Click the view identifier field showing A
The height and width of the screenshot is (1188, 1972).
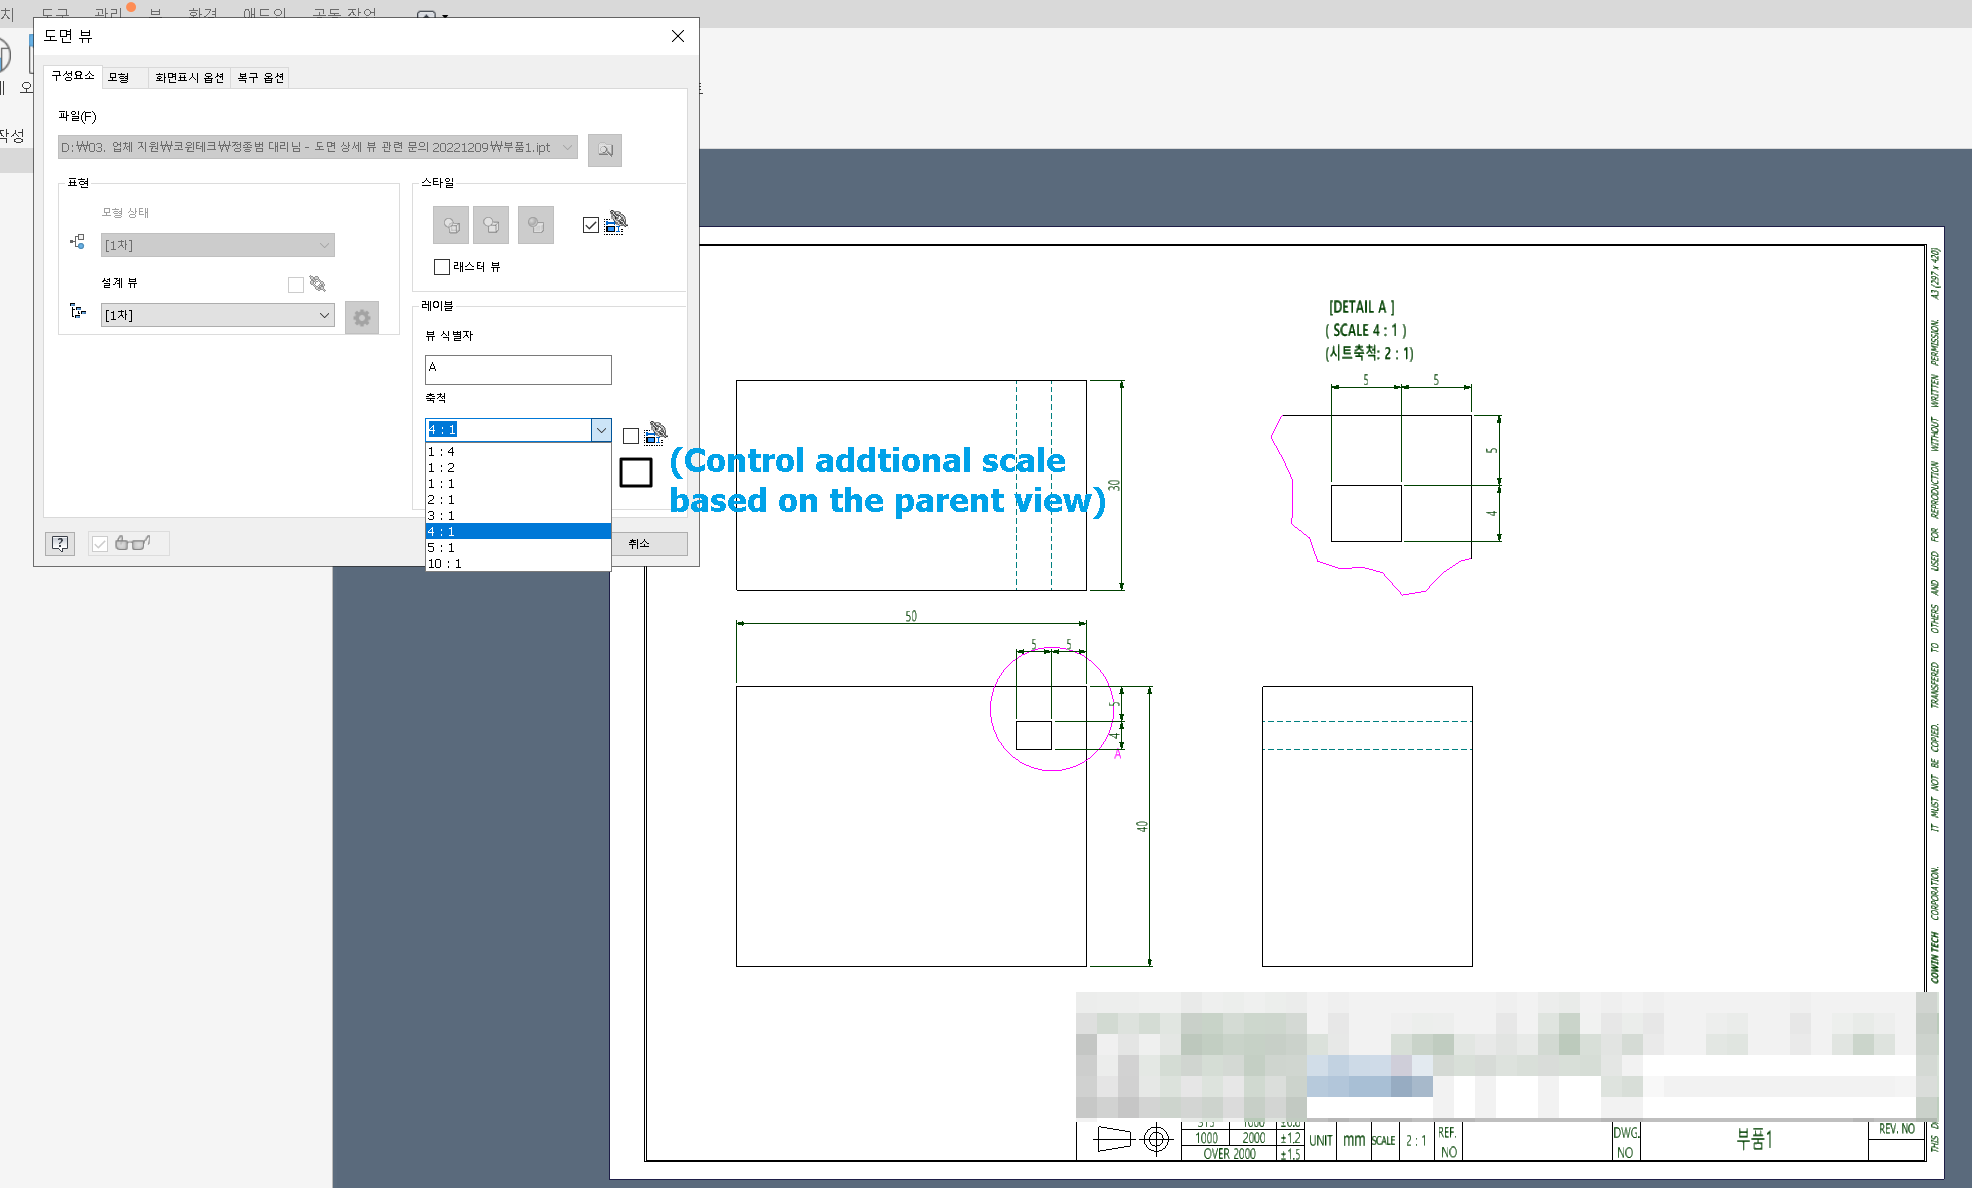click(x=517, y=368)
